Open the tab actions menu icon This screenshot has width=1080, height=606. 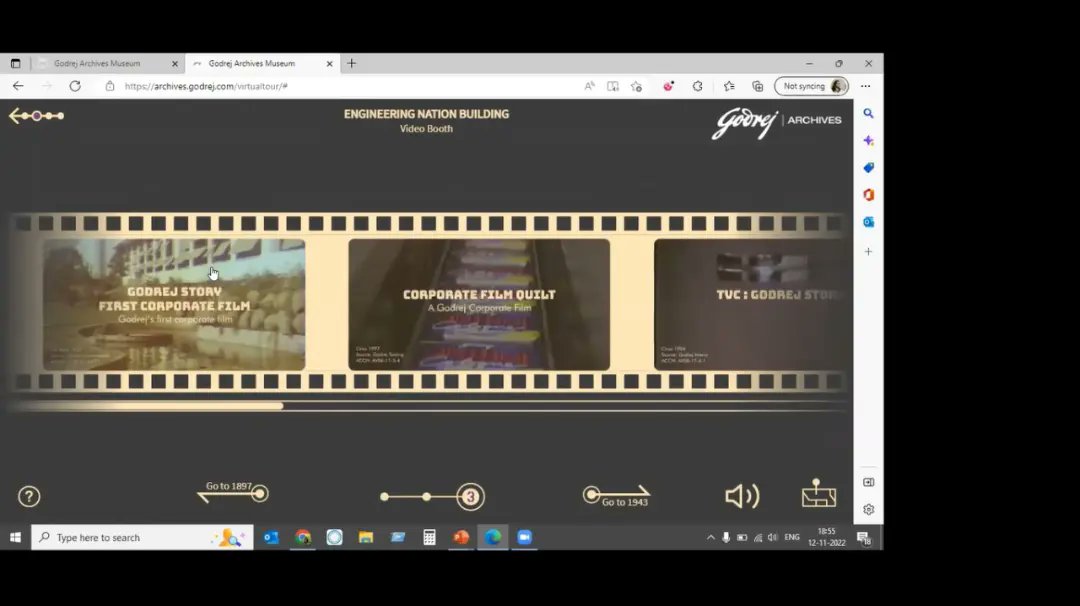(x=15, y=63)
